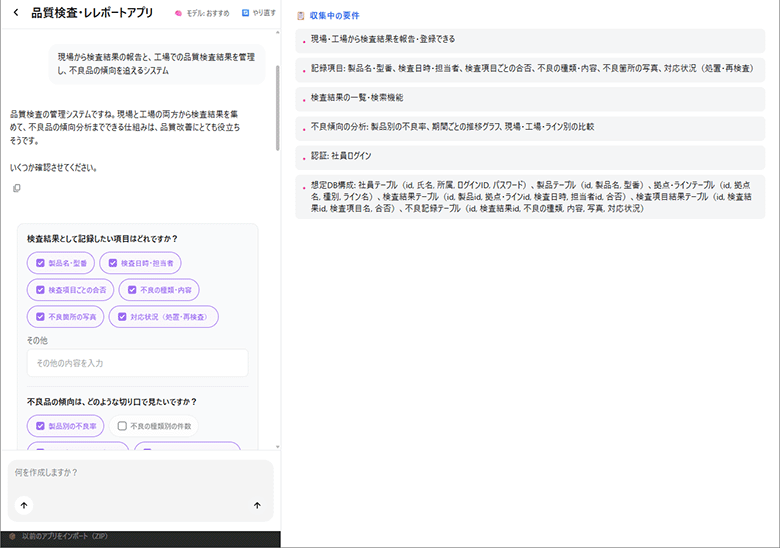The width and height of the screenshot is (780, 548).
Task: Copy the assistant message with copy icon
Action: pyautogui.click(x=16, y=188)
